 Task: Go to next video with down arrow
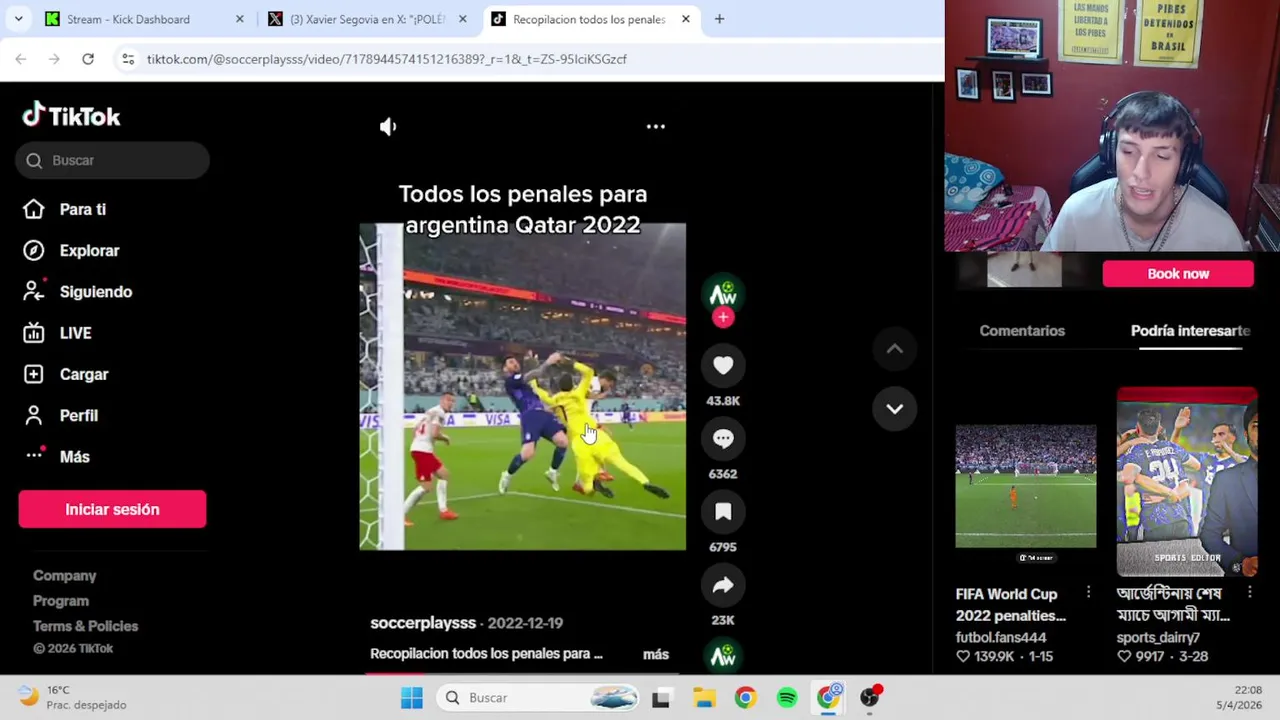(x=895, y=409)
